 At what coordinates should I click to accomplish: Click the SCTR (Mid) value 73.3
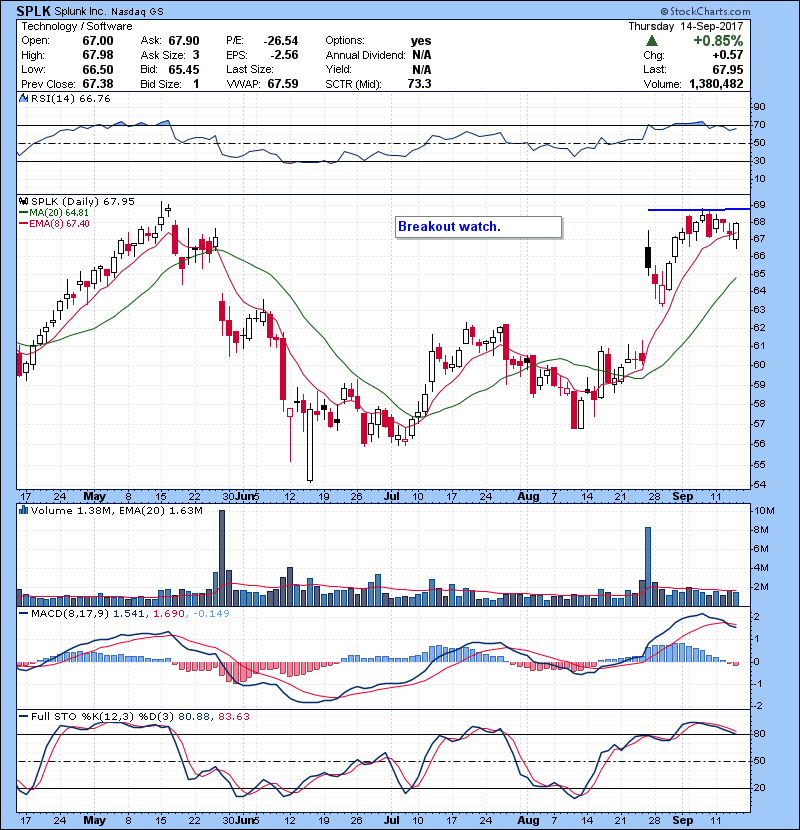pyautogui.click(x=419, y=84)
